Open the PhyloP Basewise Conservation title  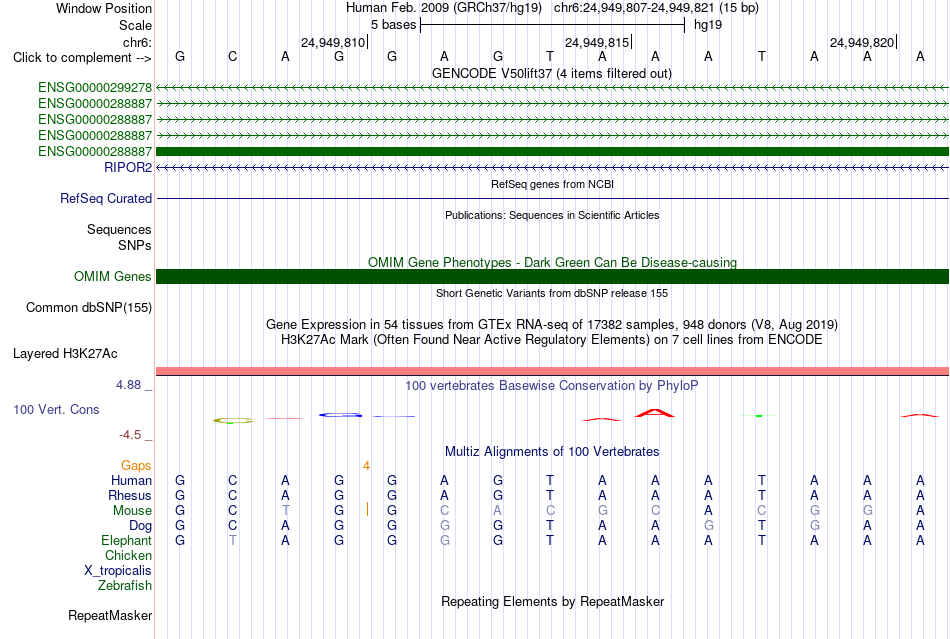pos(552,386)
